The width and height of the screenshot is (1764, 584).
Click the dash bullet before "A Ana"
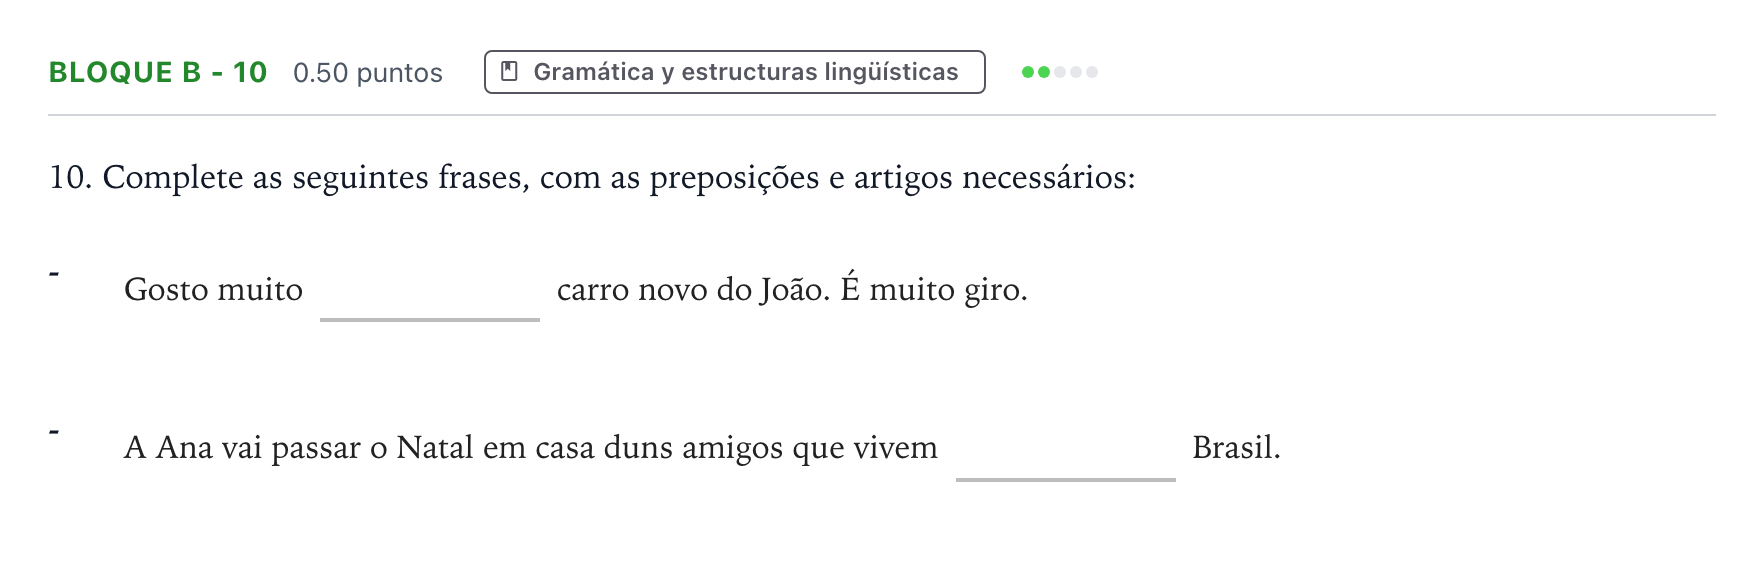click(54, 432)
